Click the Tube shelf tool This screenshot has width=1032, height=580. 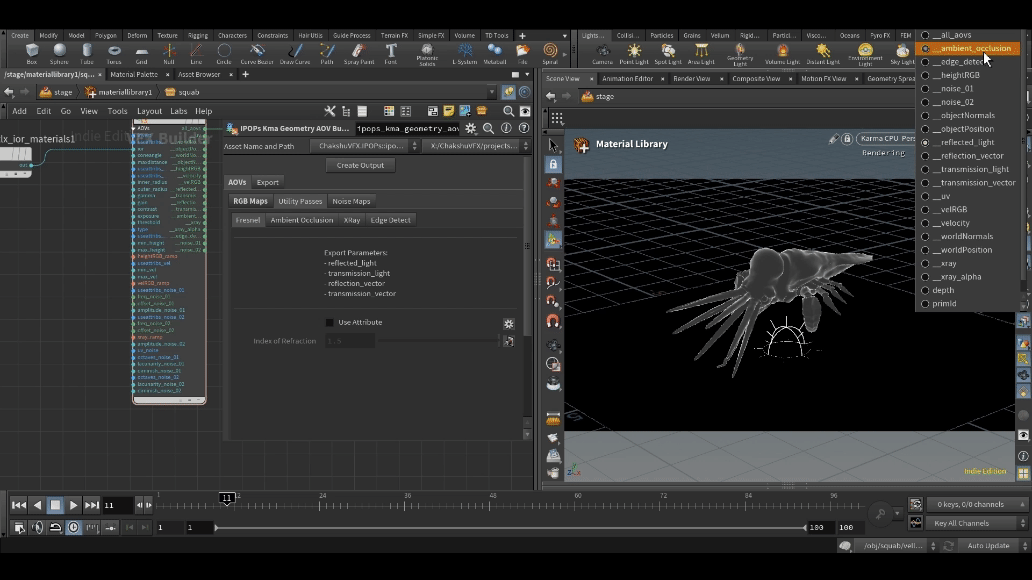pos(87,53)
